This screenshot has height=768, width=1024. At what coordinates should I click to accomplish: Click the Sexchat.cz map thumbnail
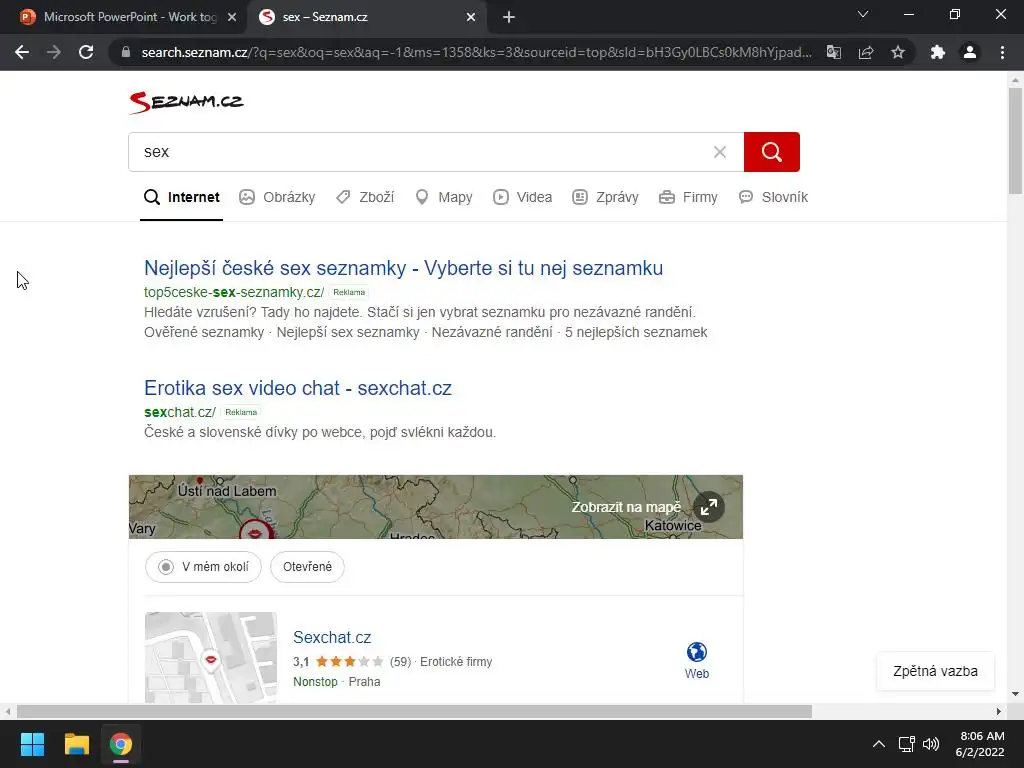click(x=211, y=658)
